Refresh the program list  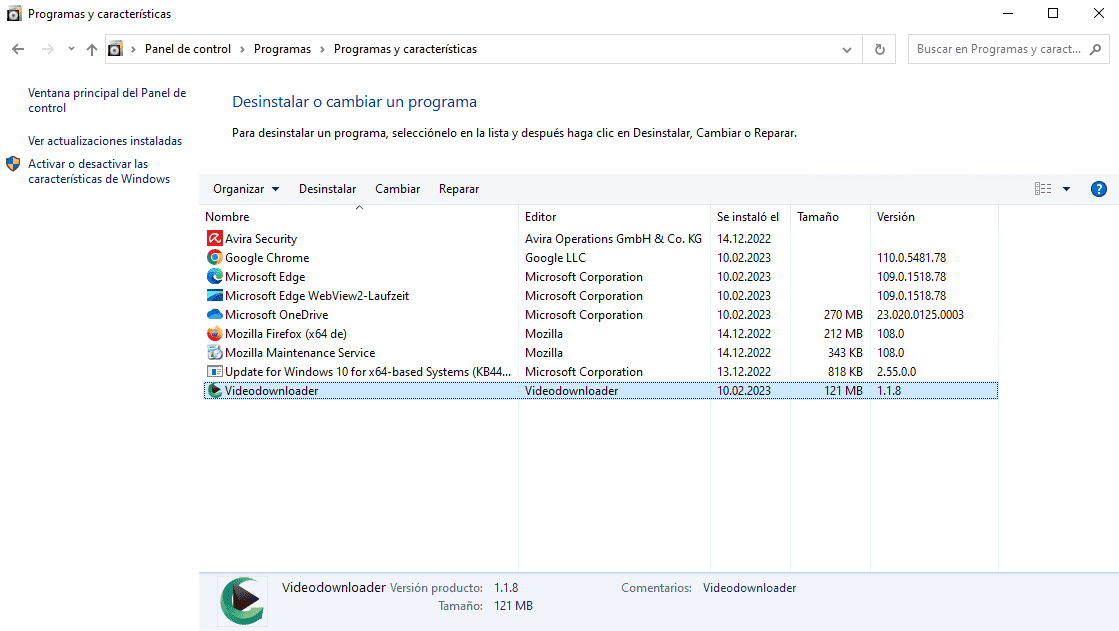tap(878, 48)
